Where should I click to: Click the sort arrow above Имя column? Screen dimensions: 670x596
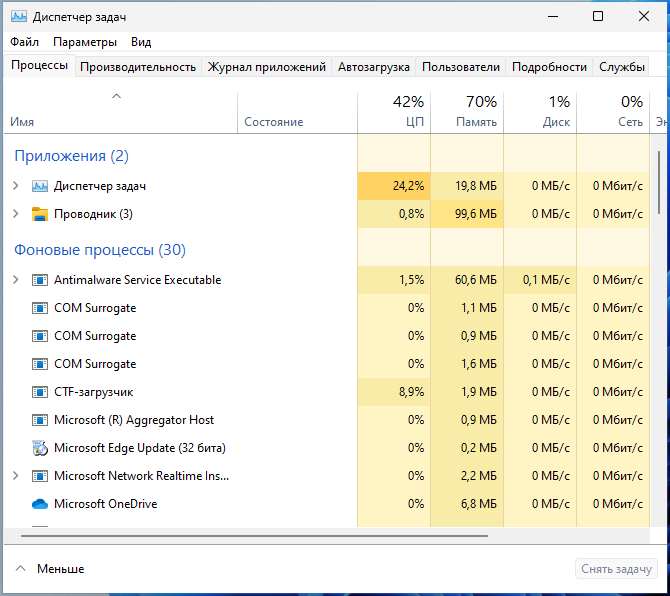[x=116, y=97]
